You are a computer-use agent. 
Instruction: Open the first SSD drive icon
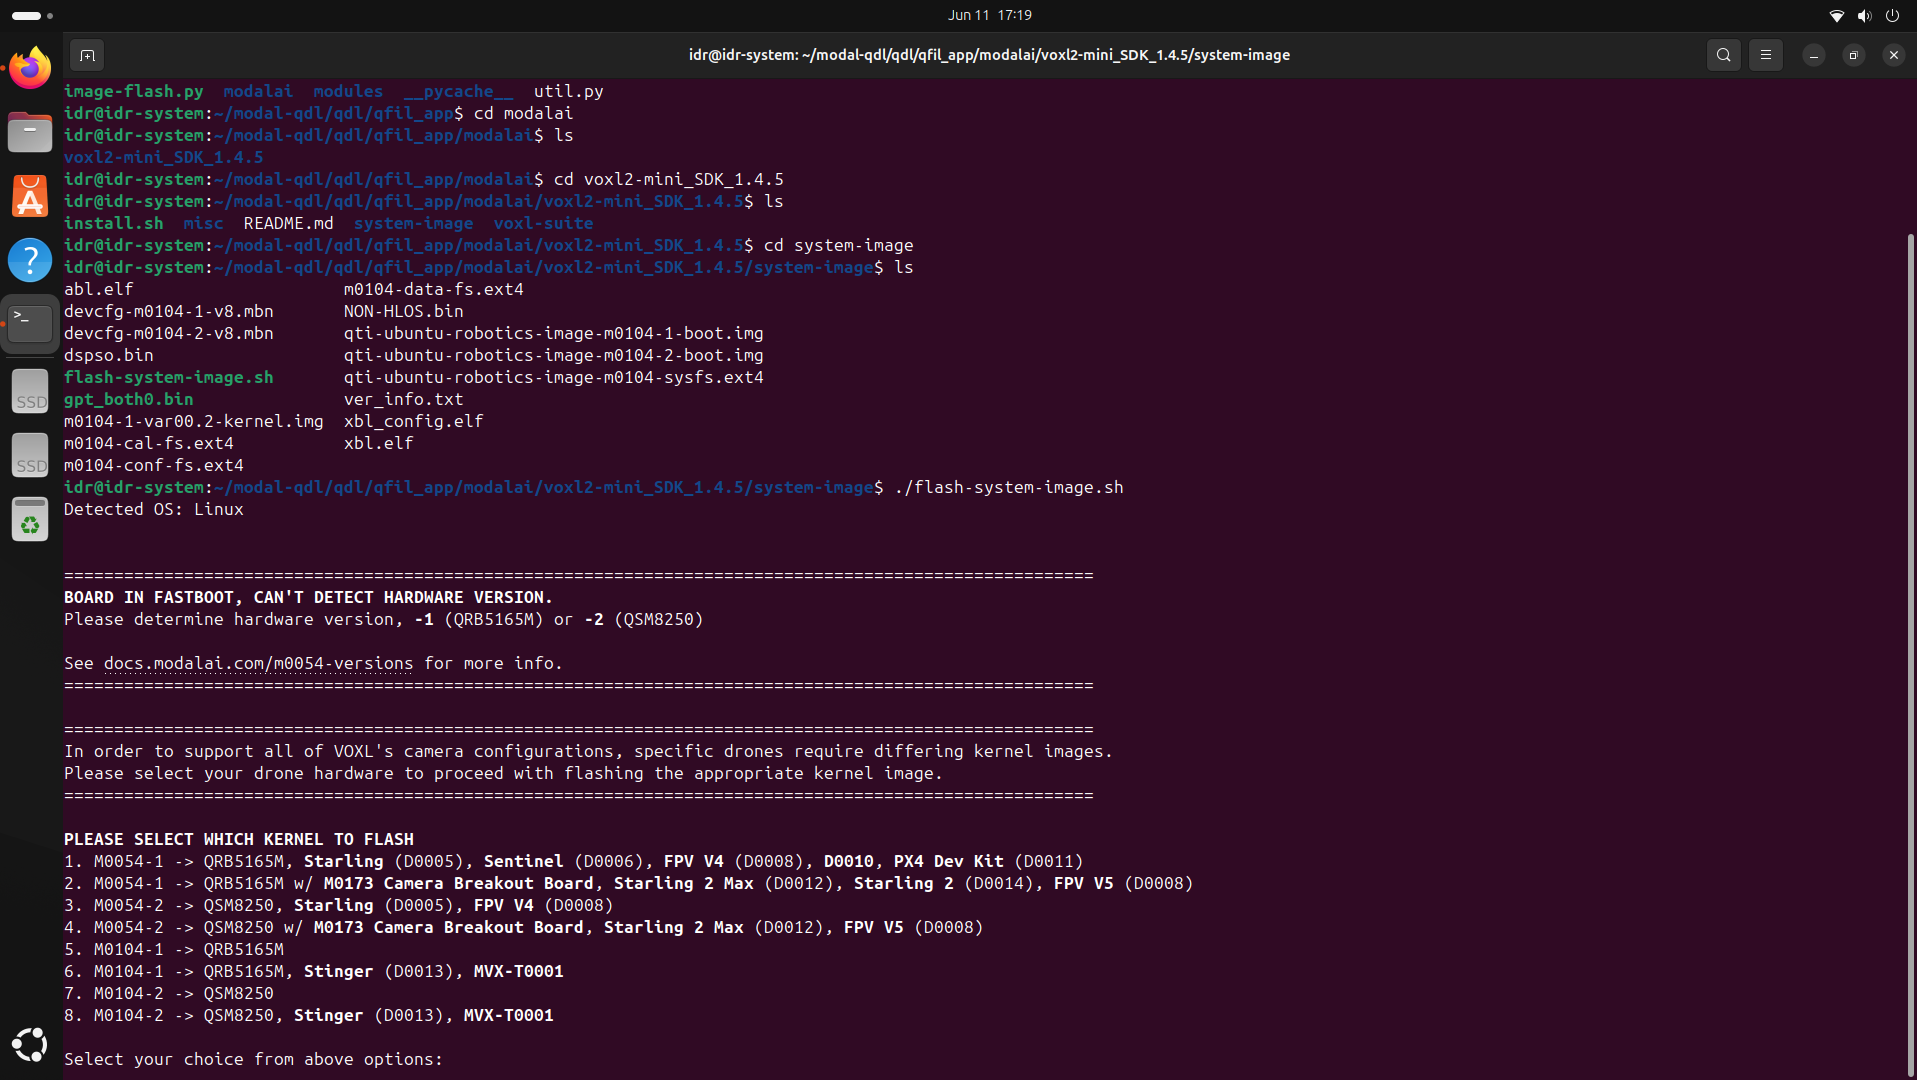tap(30, 391)
